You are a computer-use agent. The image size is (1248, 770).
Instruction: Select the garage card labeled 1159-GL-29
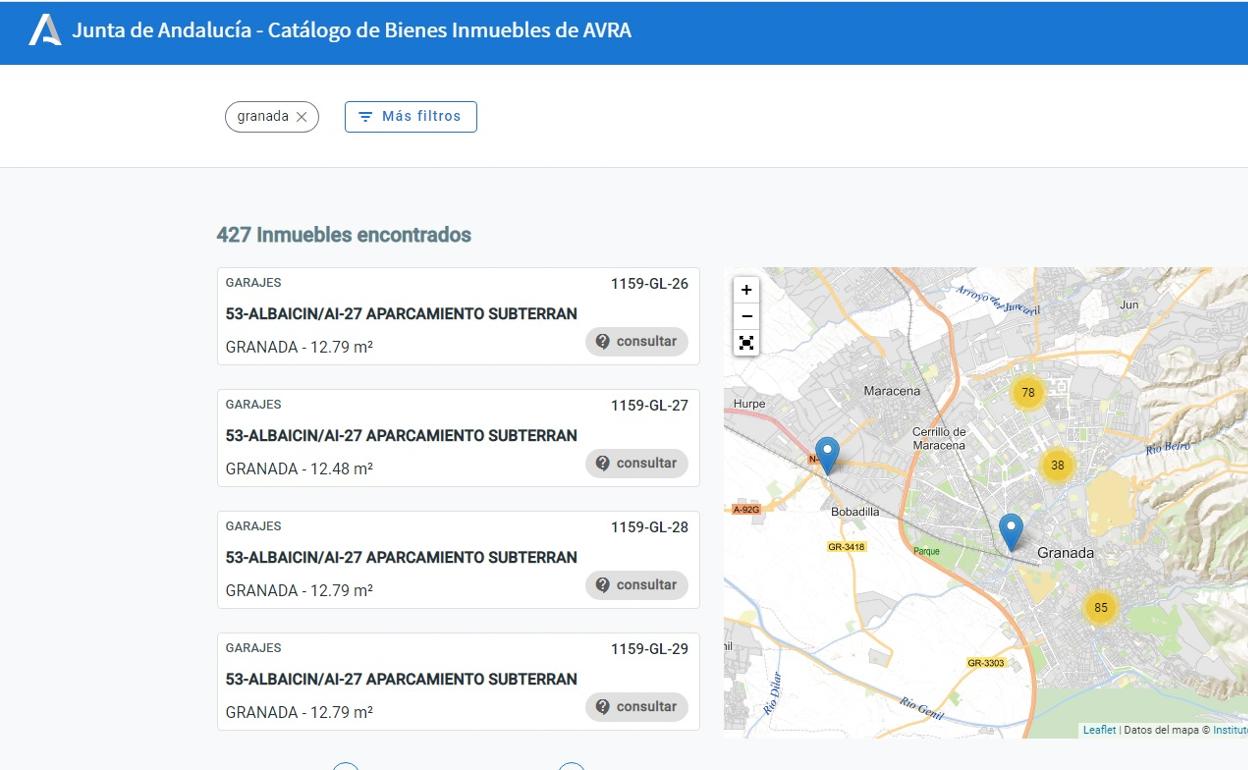(x=400, y=680)
